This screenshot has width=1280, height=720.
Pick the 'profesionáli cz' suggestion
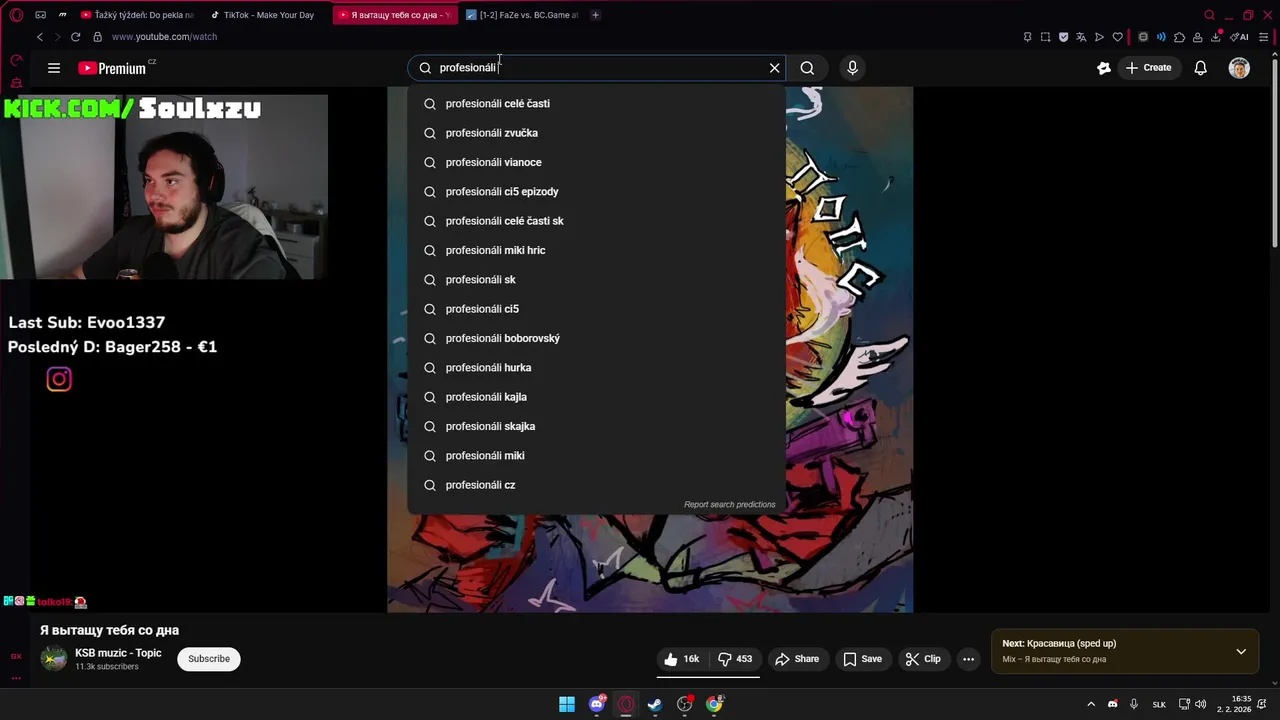pyautogui.click(x=596, y=485)
